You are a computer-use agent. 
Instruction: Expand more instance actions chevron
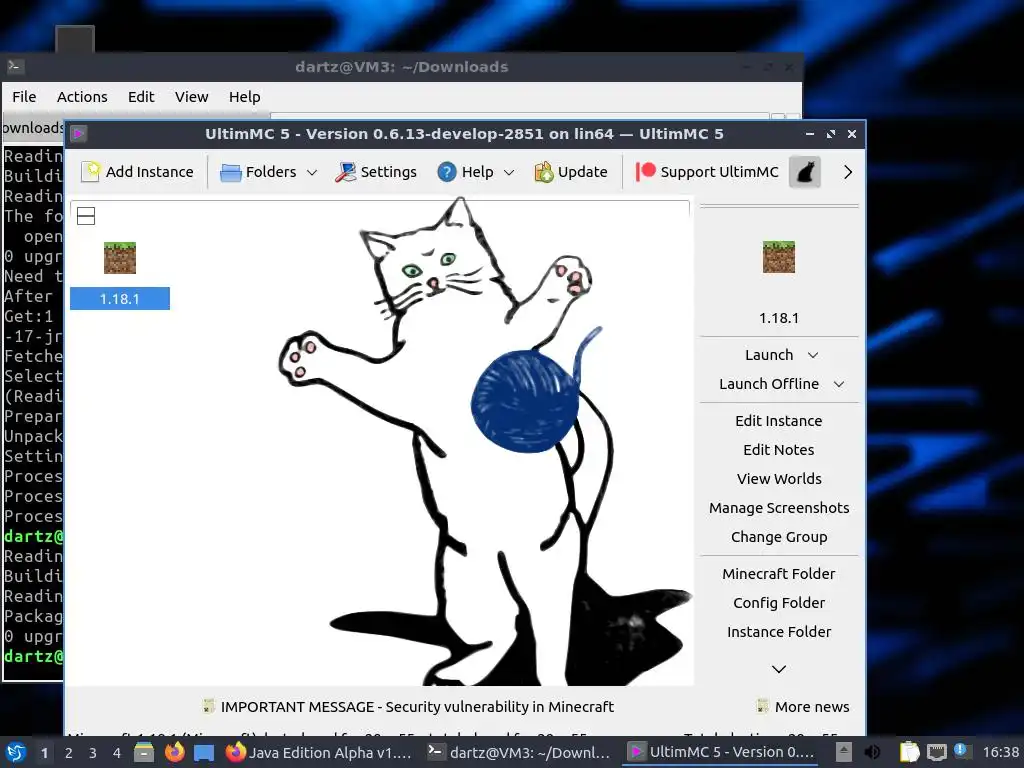point(778,669)
